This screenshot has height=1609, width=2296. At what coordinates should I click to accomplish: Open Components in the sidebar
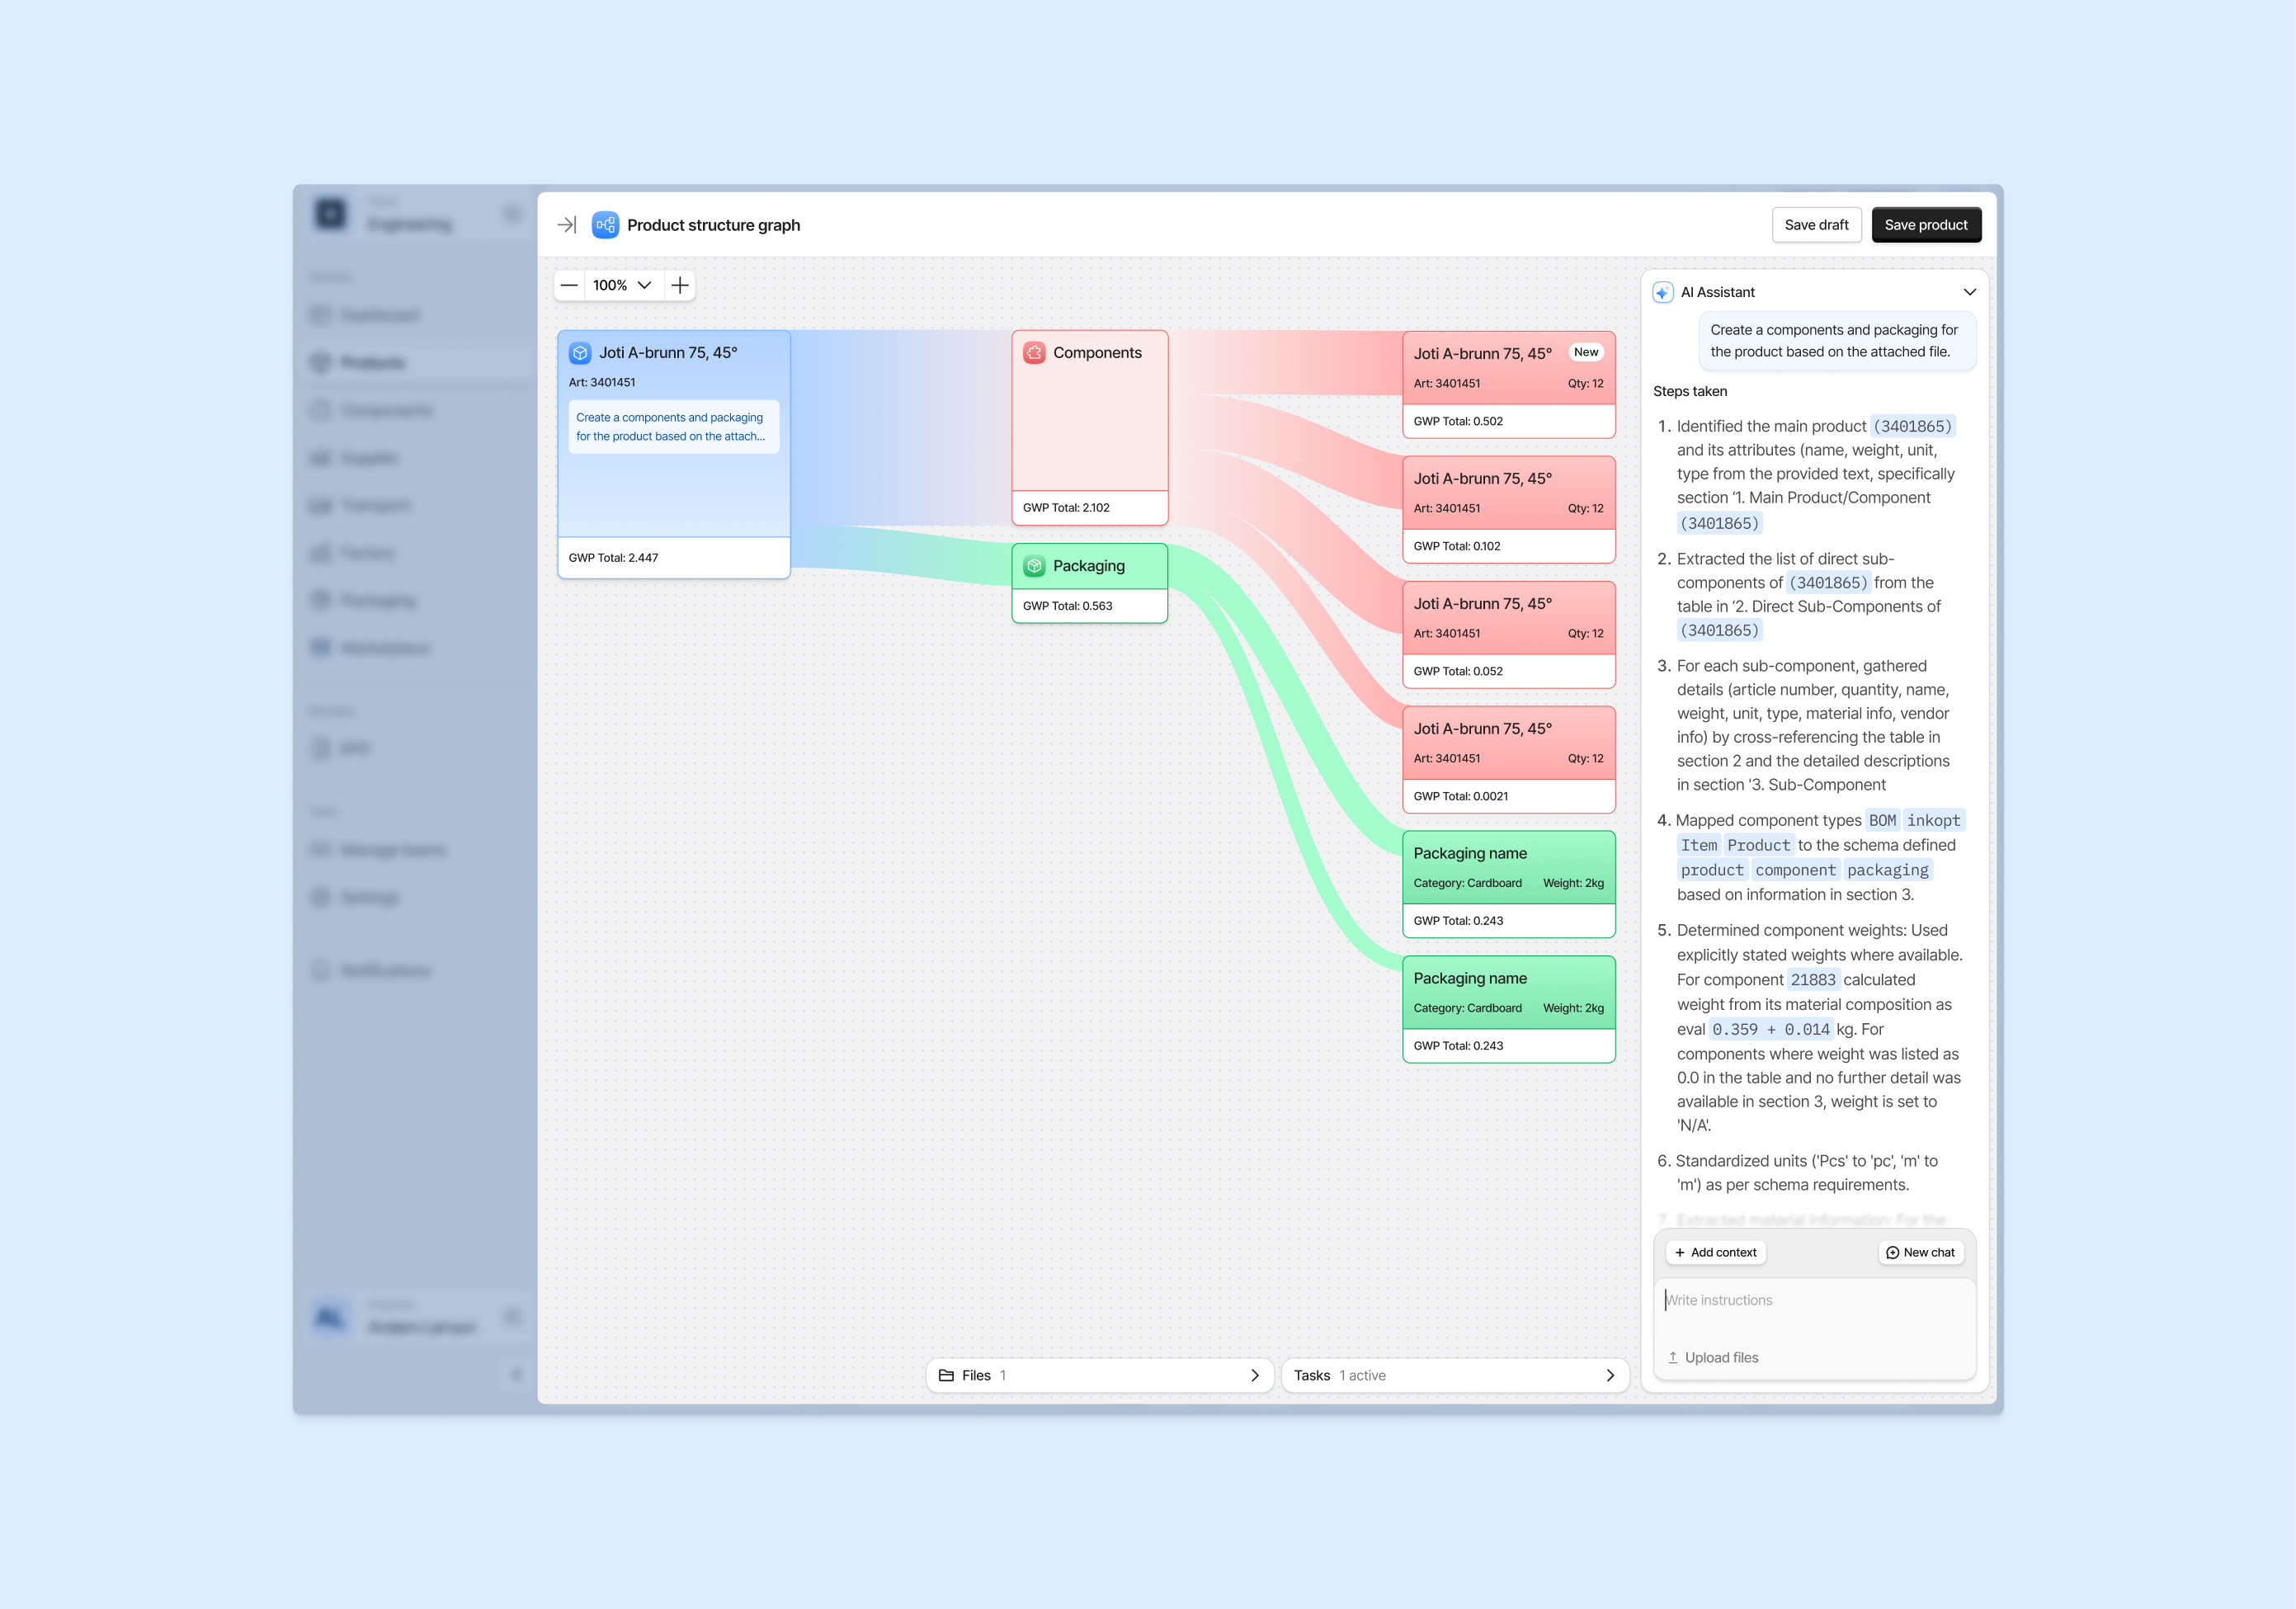coord(415,410)
